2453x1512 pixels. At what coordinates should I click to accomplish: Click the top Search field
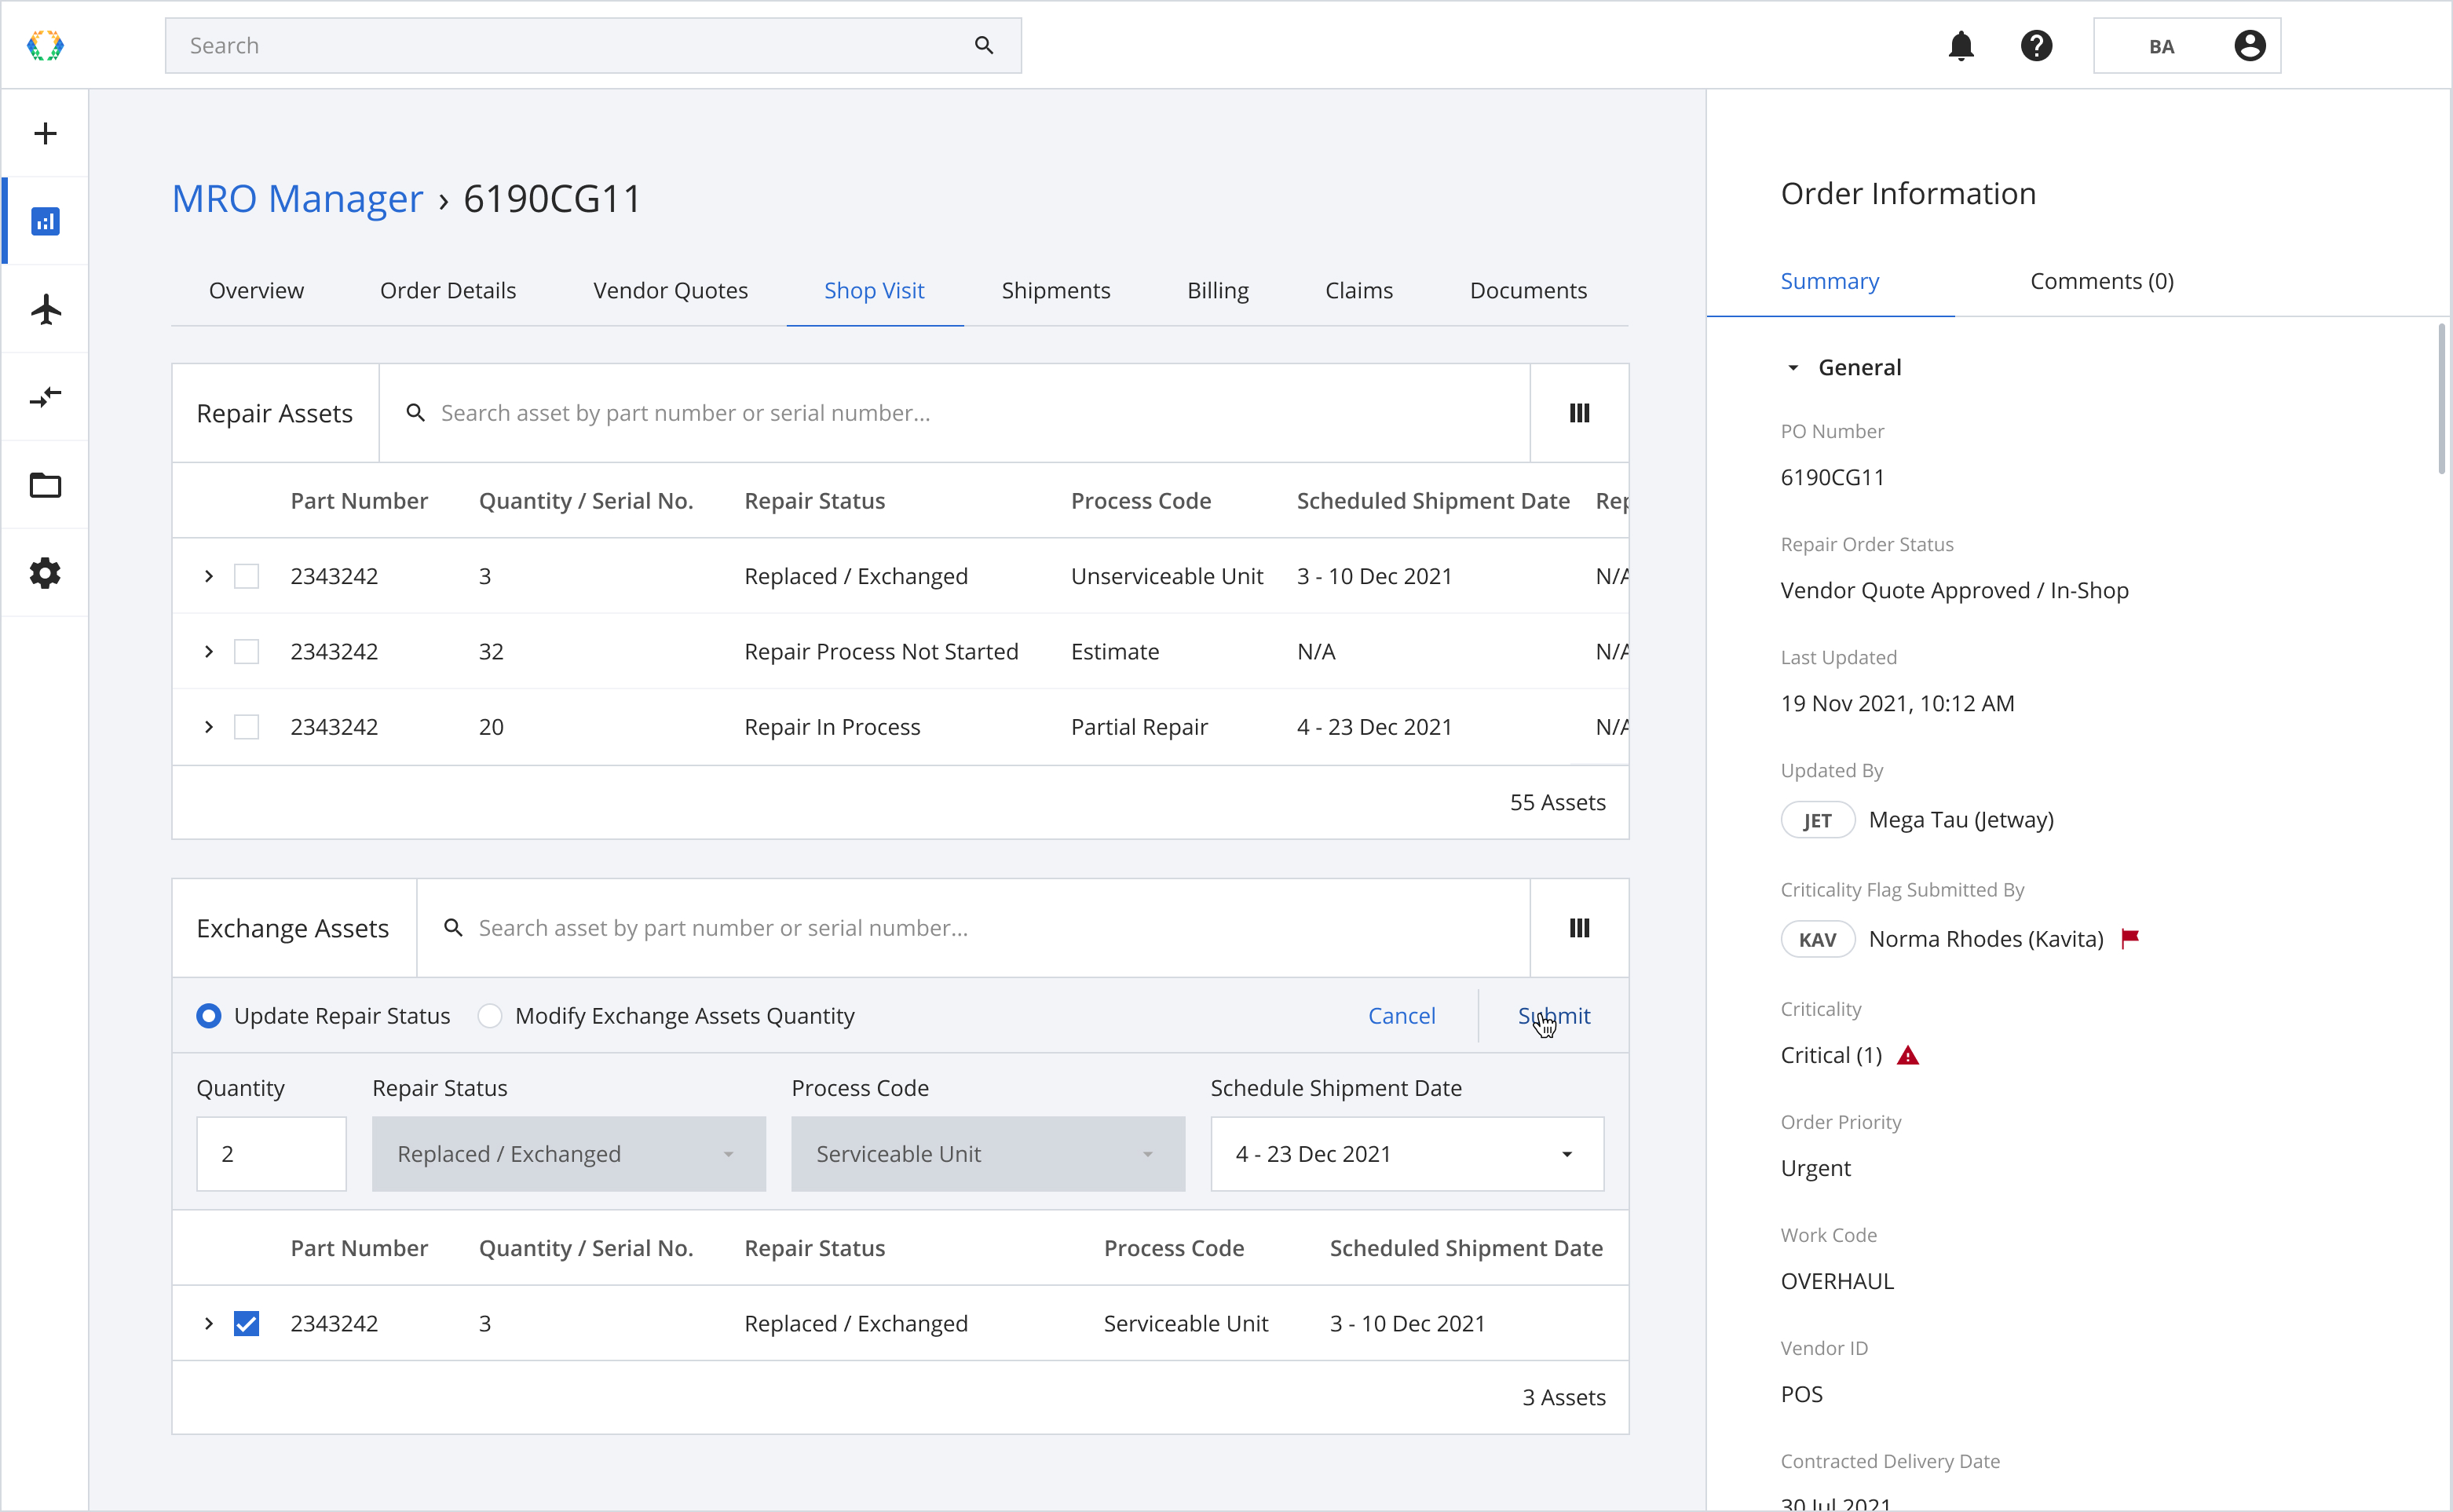[x=593, y=46]
